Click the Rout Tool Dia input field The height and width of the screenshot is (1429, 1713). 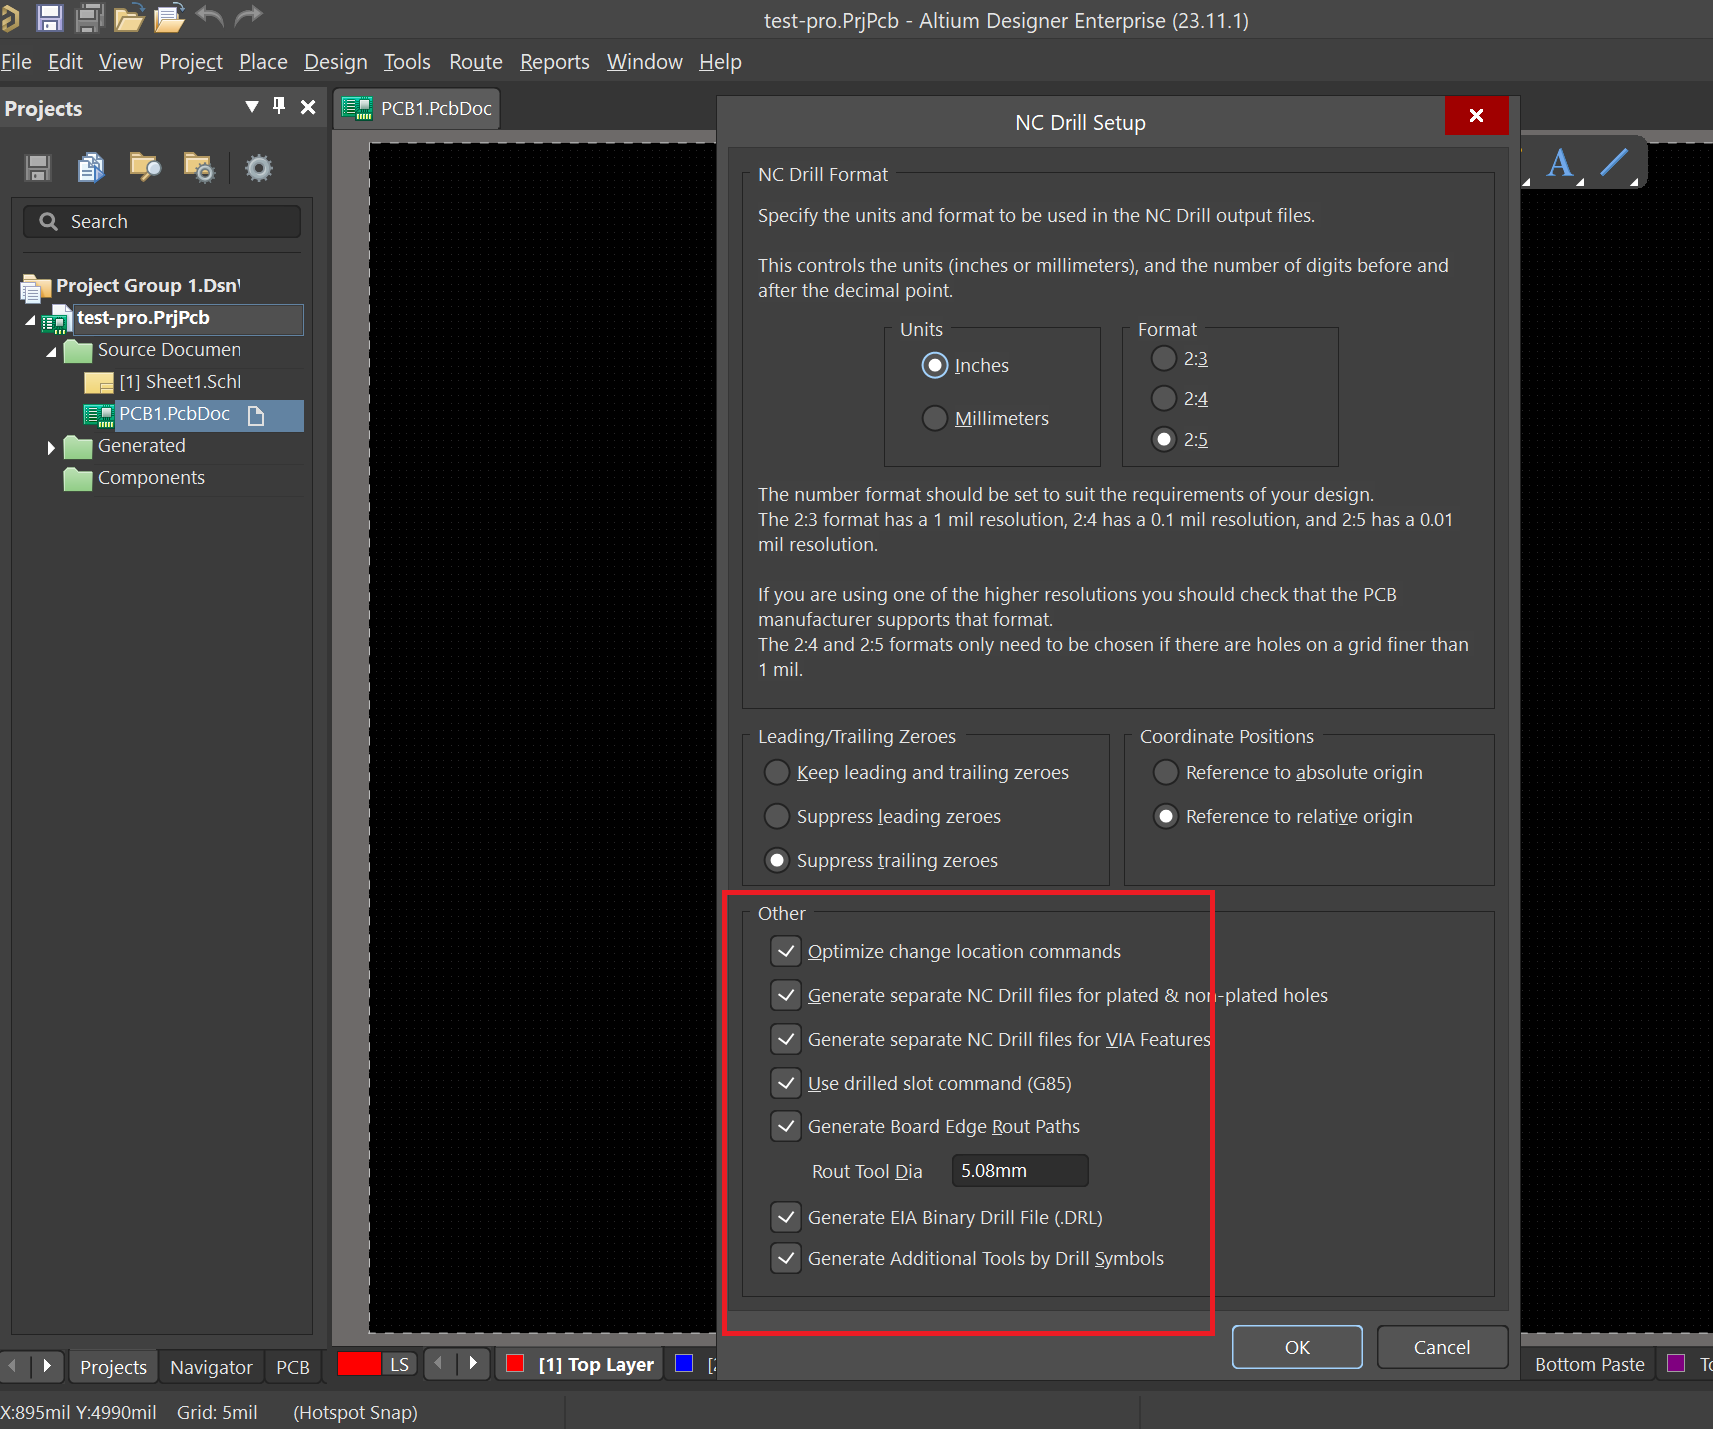point(1019,1171)
